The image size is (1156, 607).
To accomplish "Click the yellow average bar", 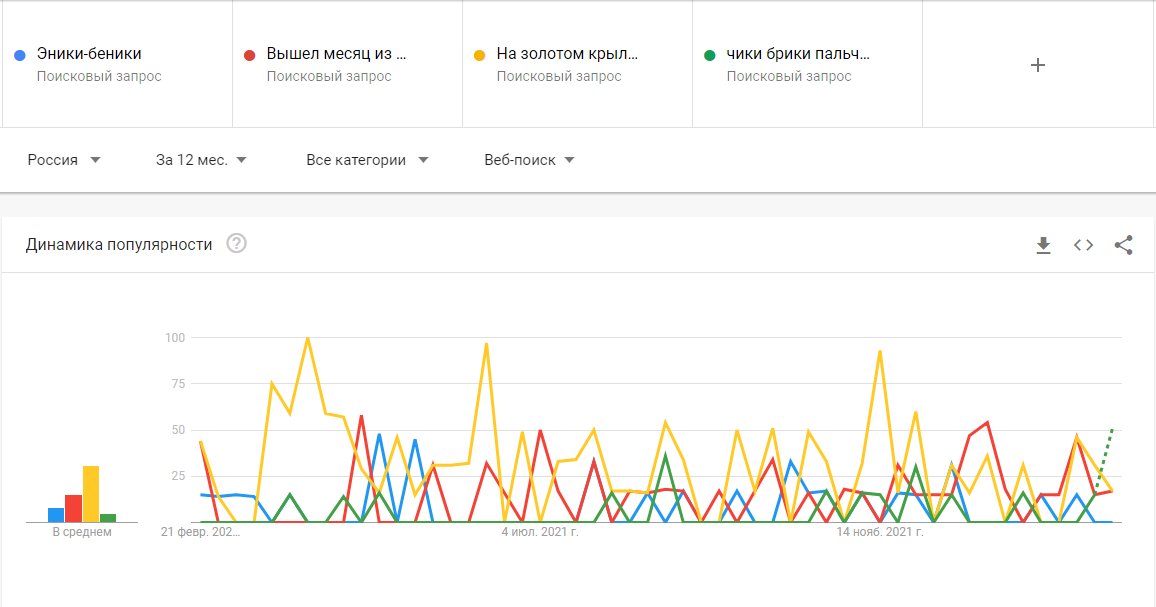I will [x=91, y=494].
